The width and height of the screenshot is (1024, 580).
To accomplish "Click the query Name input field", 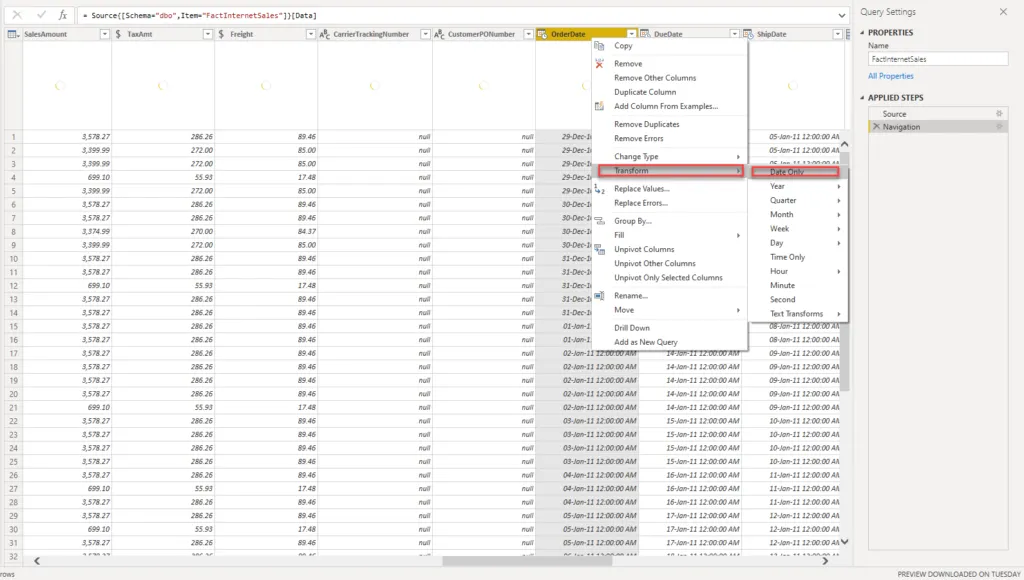I will point(937,59).
